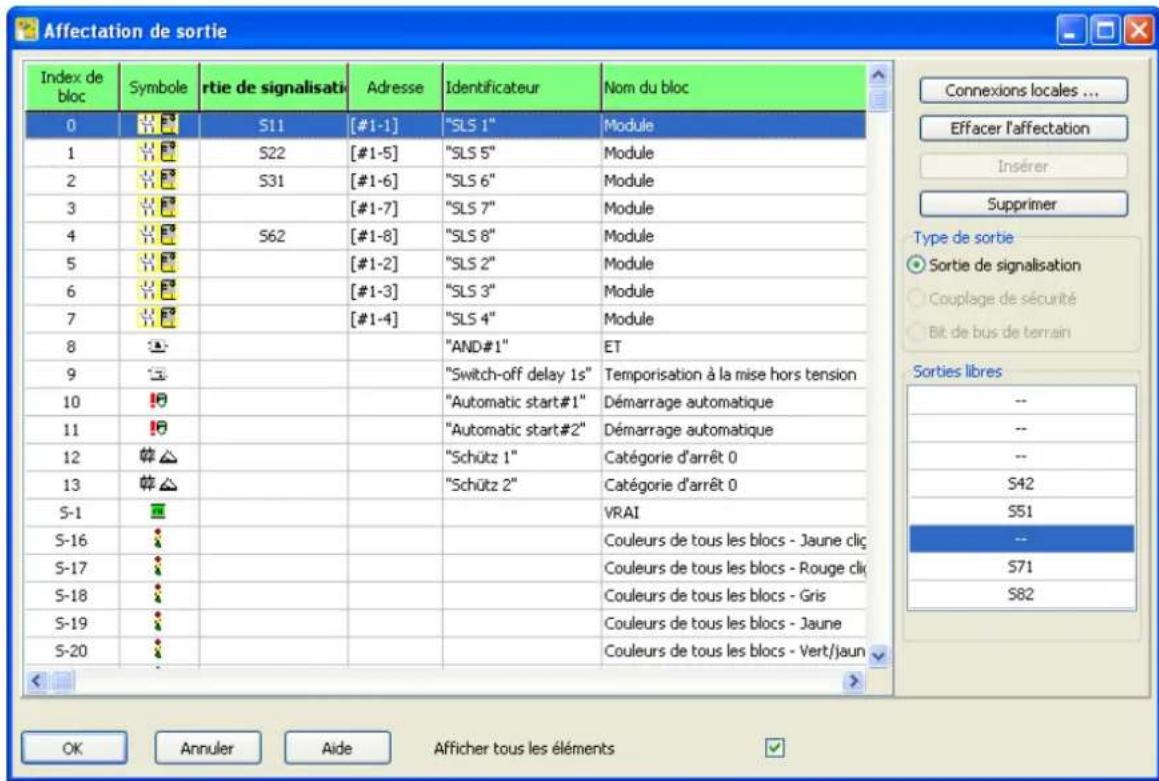Image resolution: width=1159 pixels, height=781 pixels.
Task: Click traffic light symbol in row S-17
Action: pyautogui.click(x=157, y=567)
